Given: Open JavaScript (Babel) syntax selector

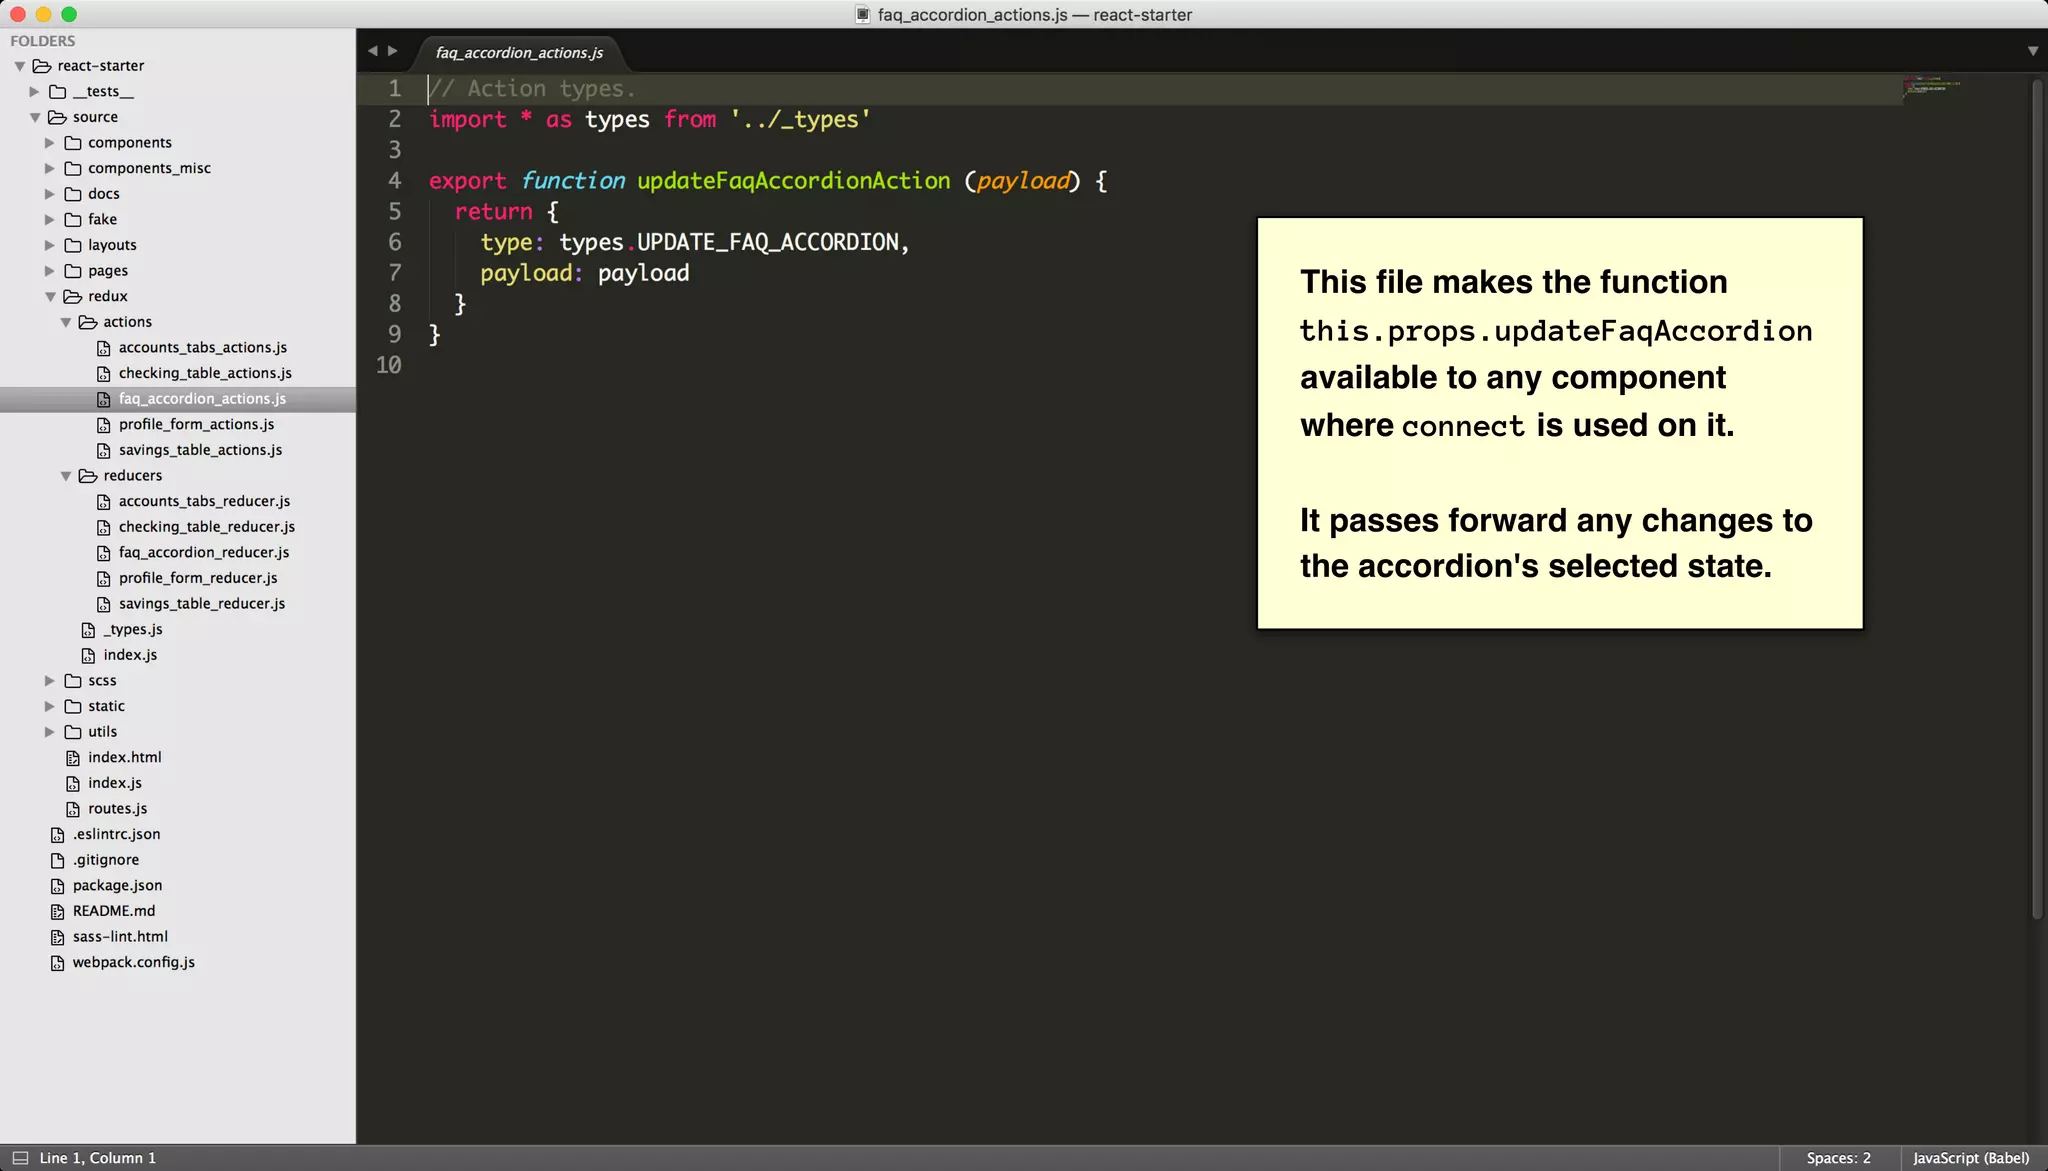Looking at the screenshot, I should (1971, 1158).
